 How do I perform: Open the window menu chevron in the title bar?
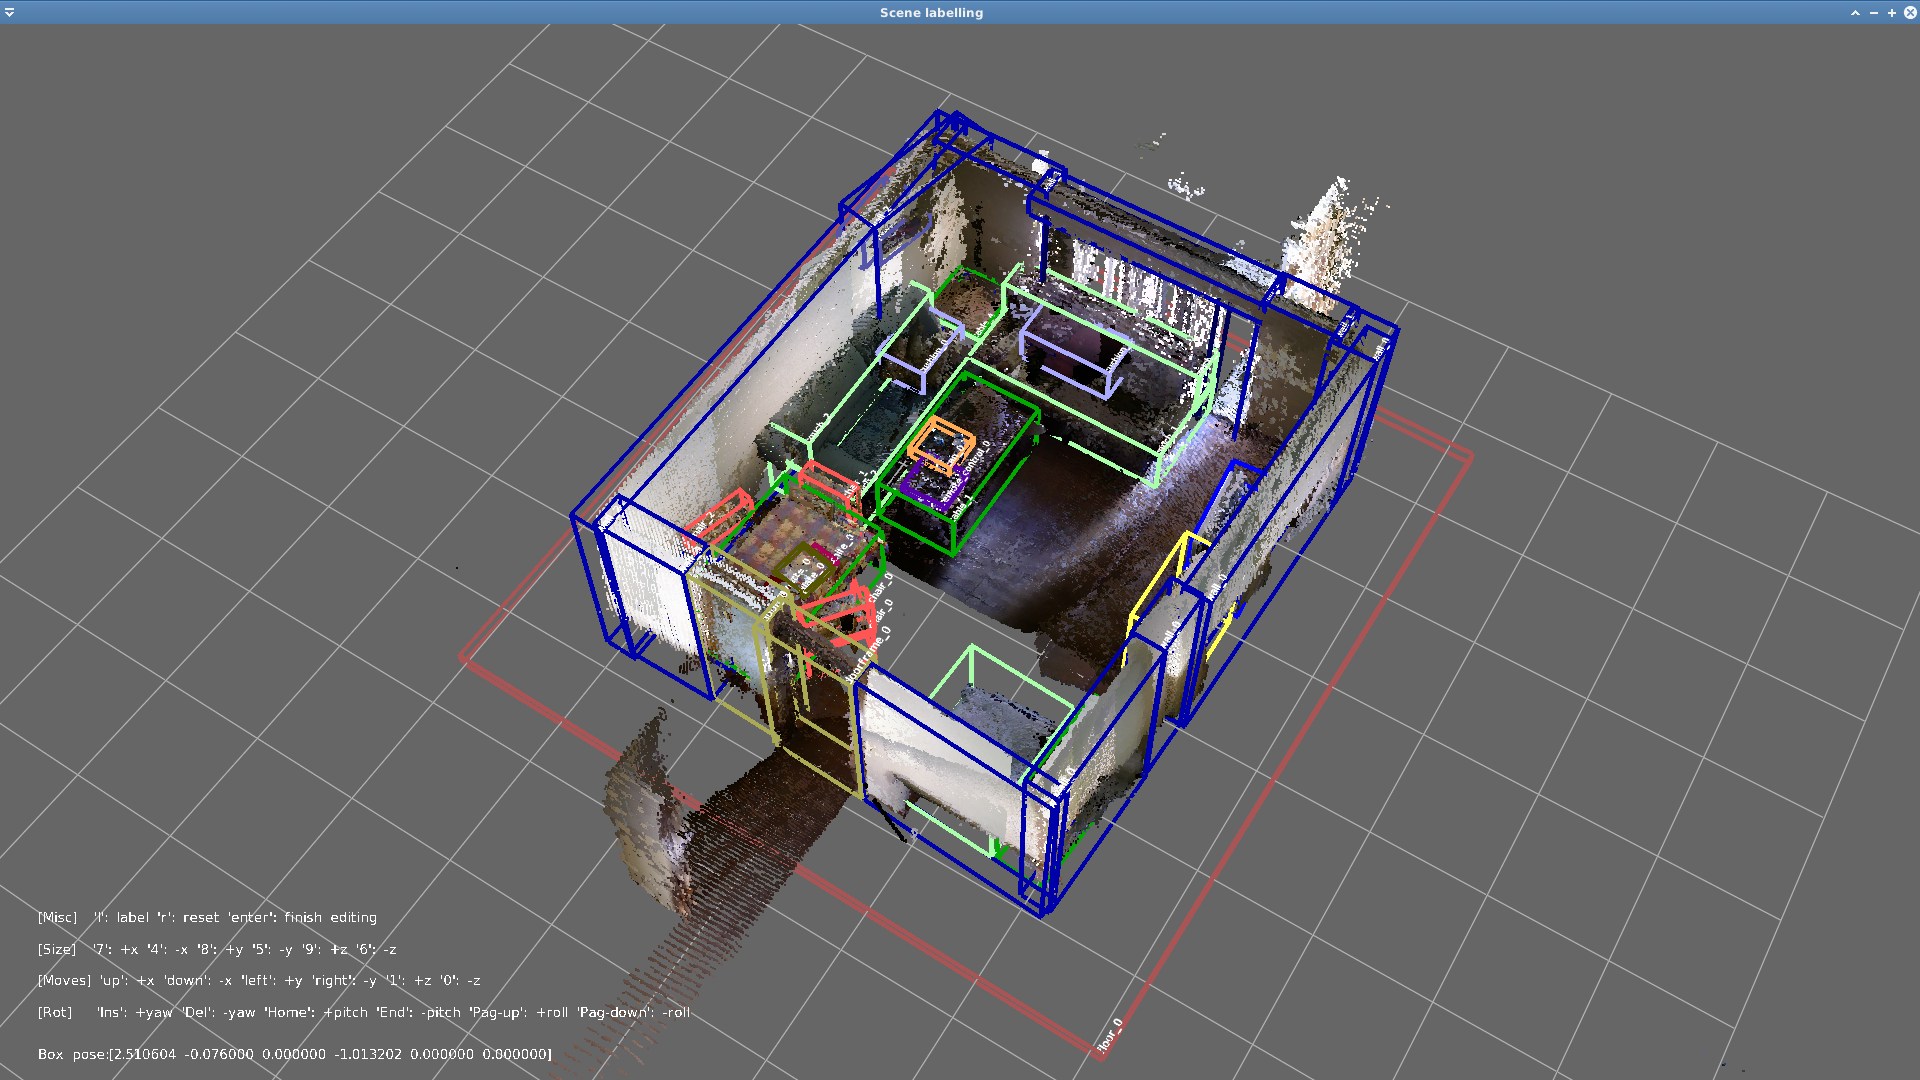click(x=8, y=13)
